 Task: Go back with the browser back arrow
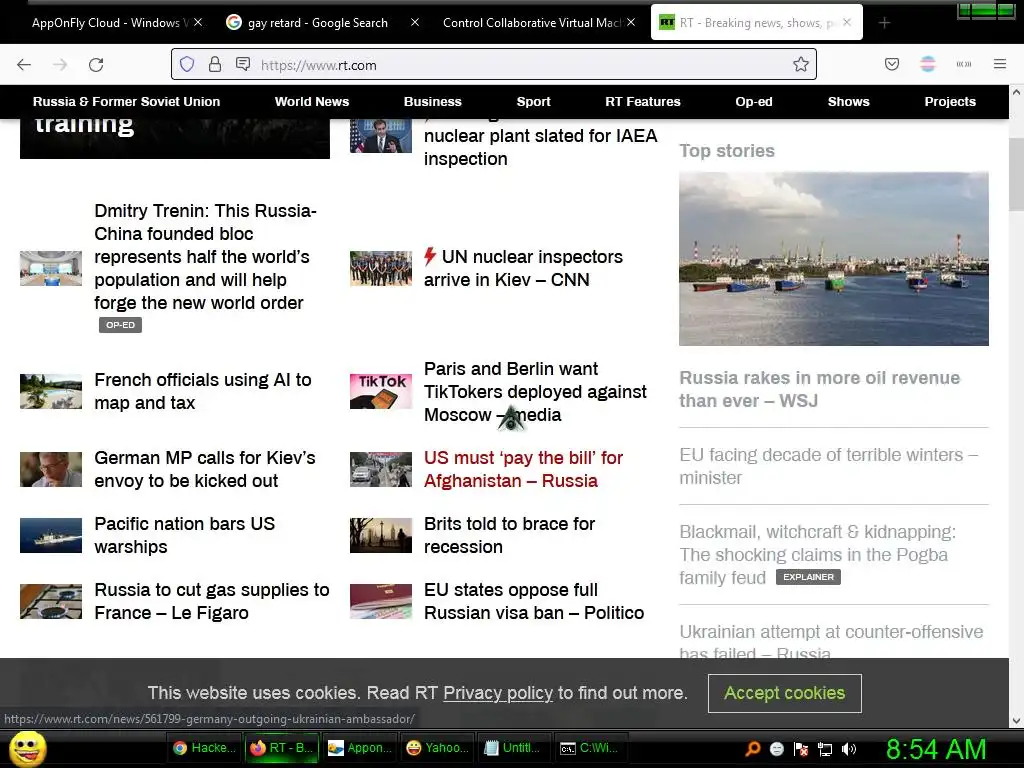coord(24,65)
